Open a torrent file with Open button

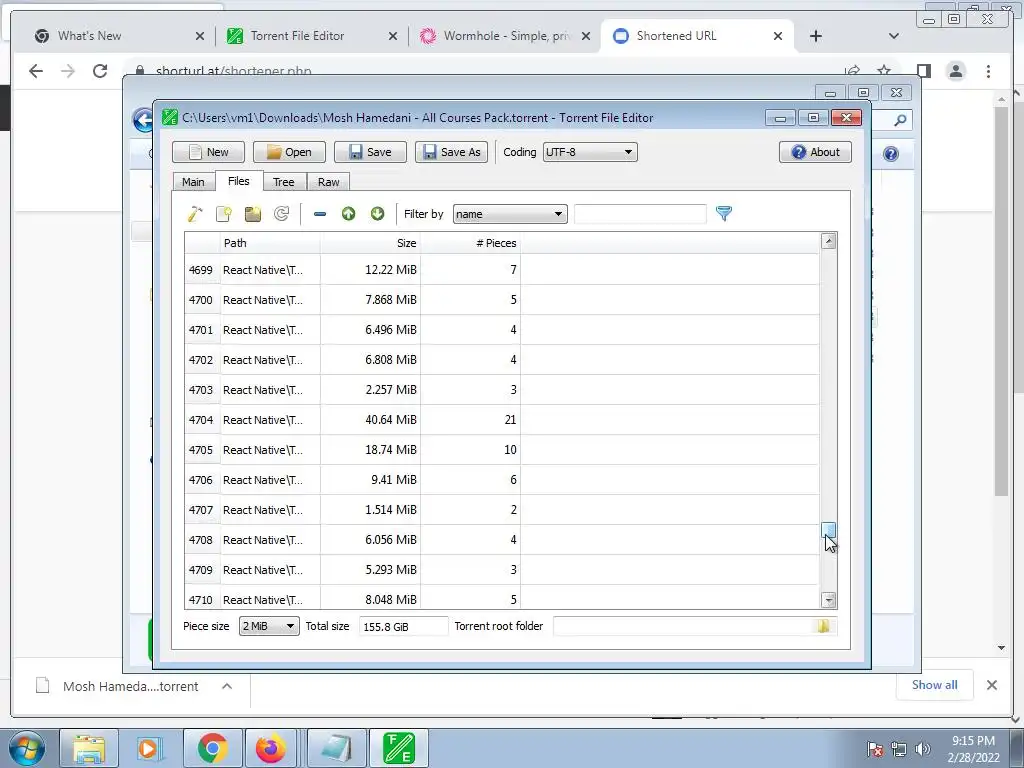coord(289,152)
